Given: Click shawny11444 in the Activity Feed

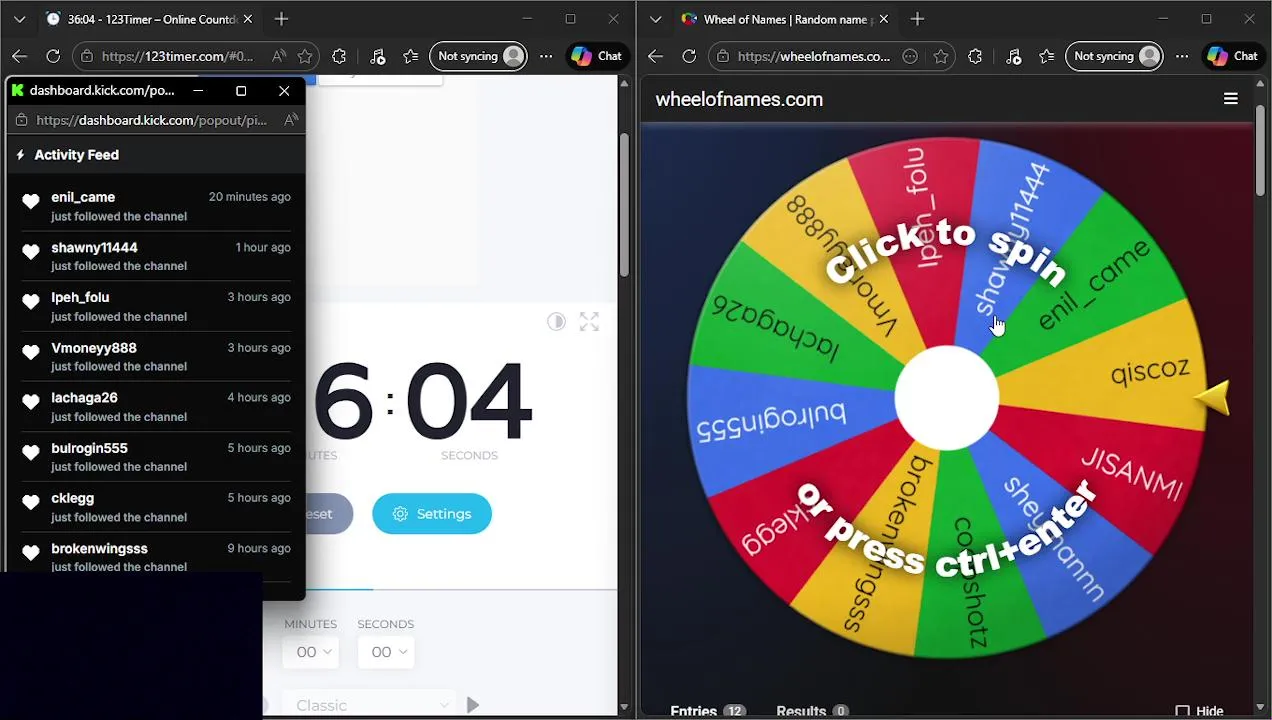Looking at the screenshot, I should (94, 247).
